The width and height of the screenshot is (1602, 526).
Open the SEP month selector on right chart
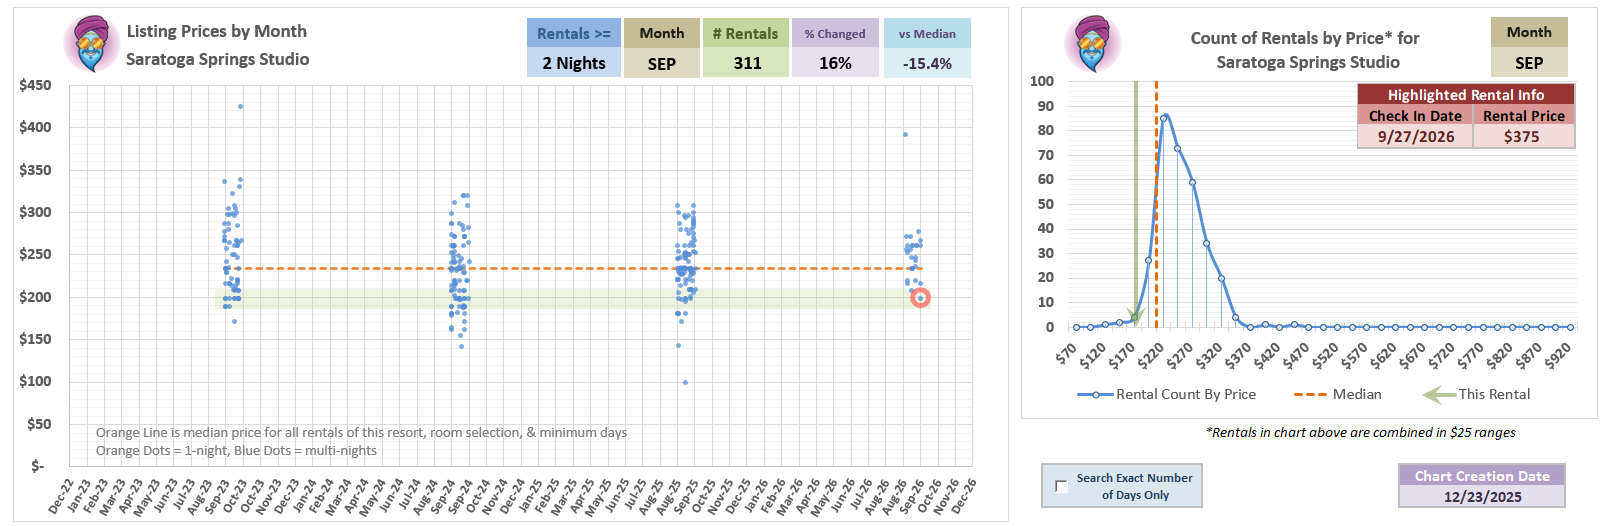click(x=1528, y=63)
